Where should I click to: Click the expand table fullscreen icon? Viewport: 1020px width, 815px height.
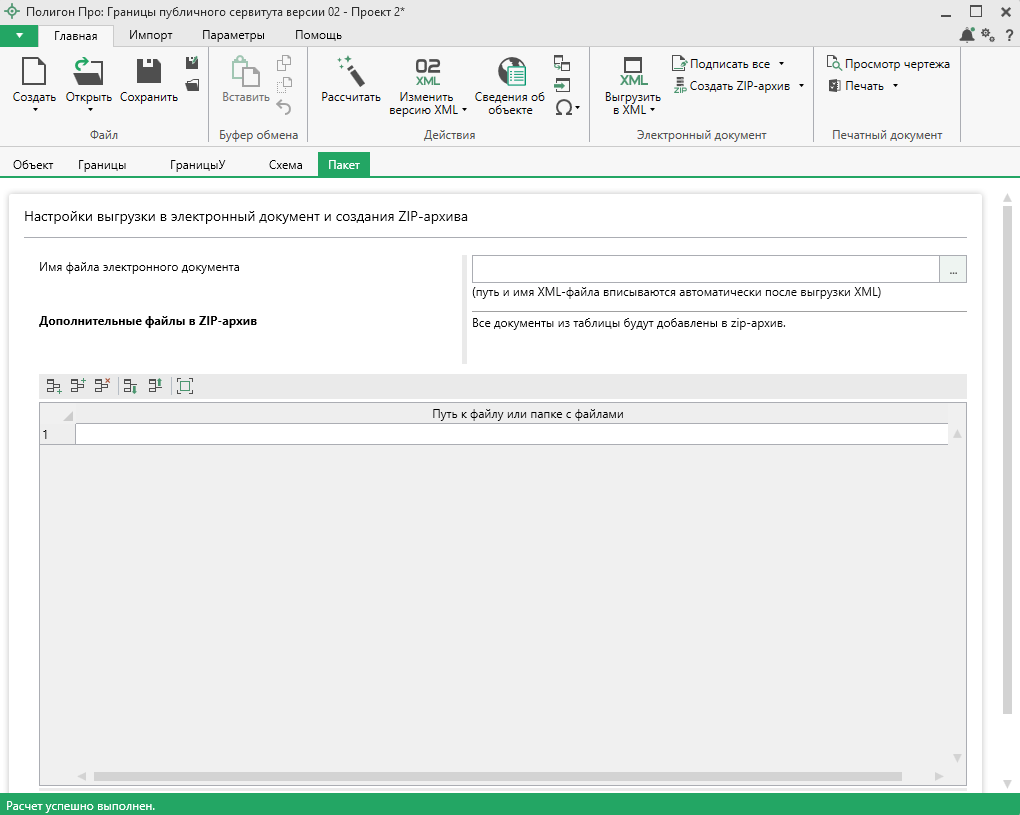(184, 386)
